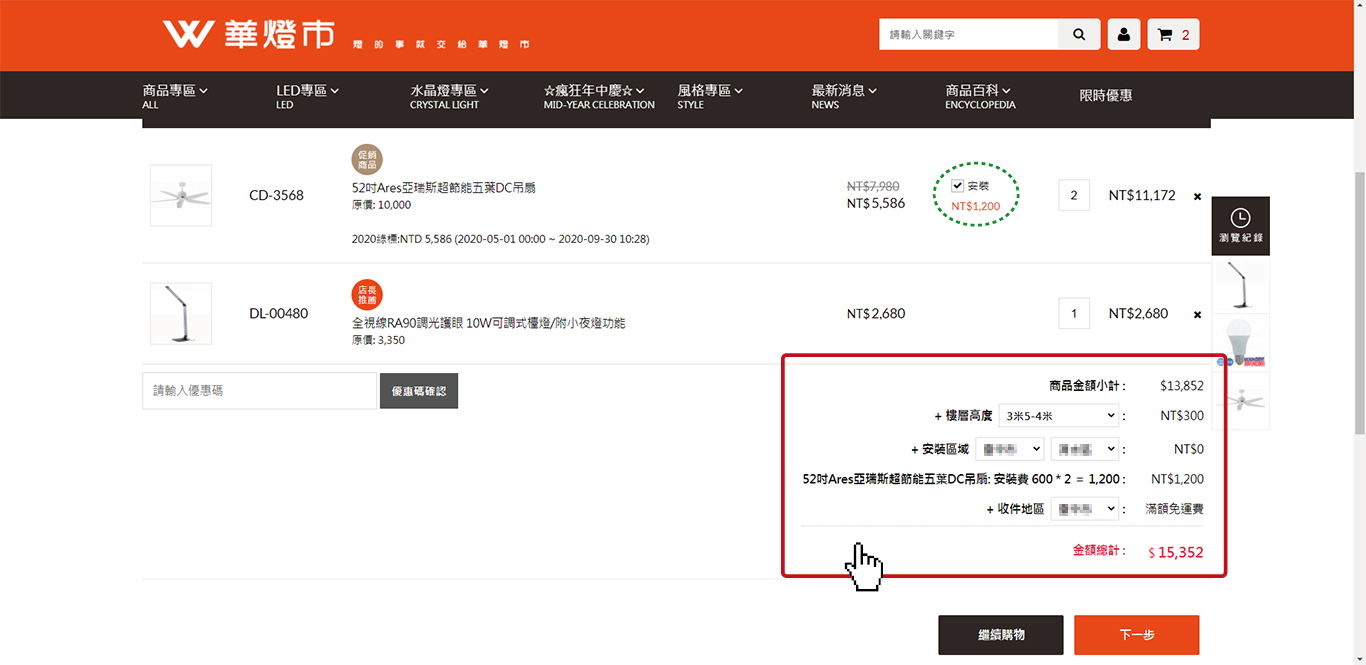Click the 商品金額小計 $13,852 value

pyautogui.click(x=1182, y=385)
